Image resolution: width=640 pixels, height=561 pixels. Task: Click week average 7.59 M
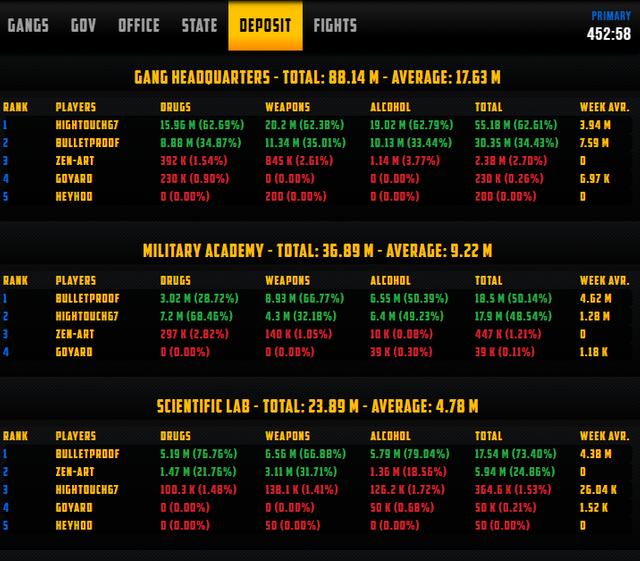tap(594, 143)
